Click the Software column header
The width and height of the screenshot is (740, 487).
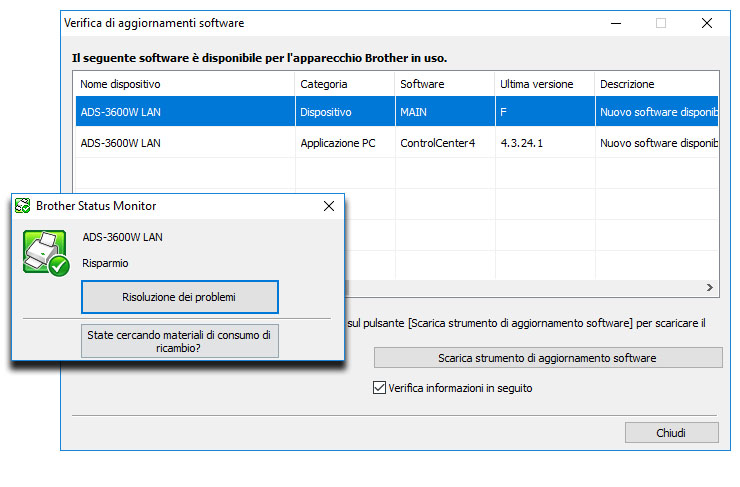point(443,84)
